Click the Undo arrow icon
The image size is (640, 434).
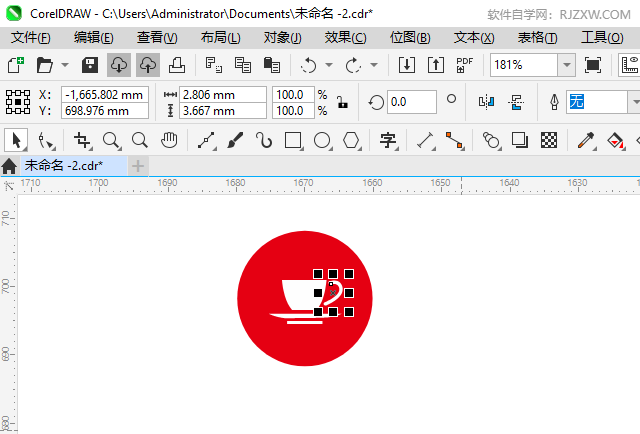coord(309,65)
